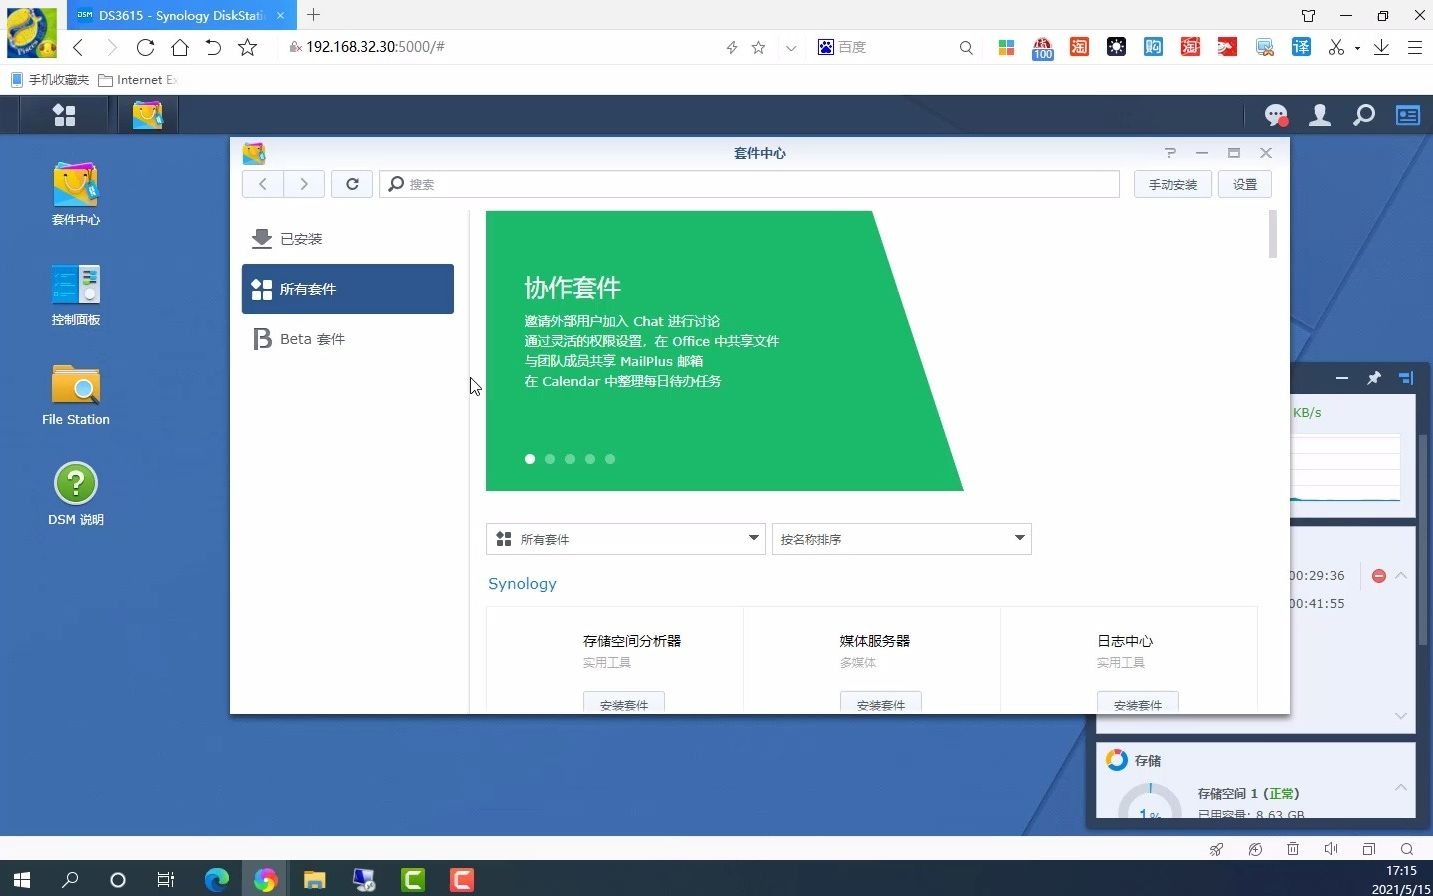Image resolution: width=1433 pixels, height=896 pixels.
Task: Minimize the widget panel
Action: 1342,378
